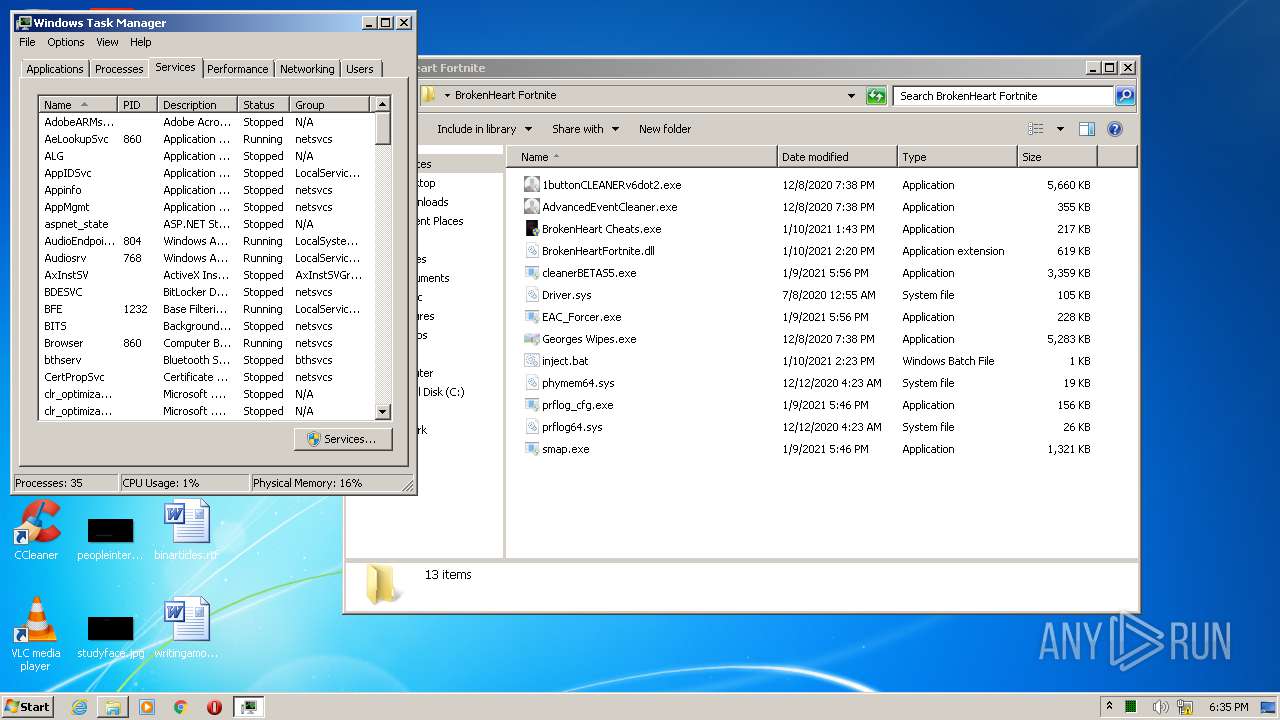Select smap.exe file icon
Screen dimensions: 1280x720
[532, 449]
